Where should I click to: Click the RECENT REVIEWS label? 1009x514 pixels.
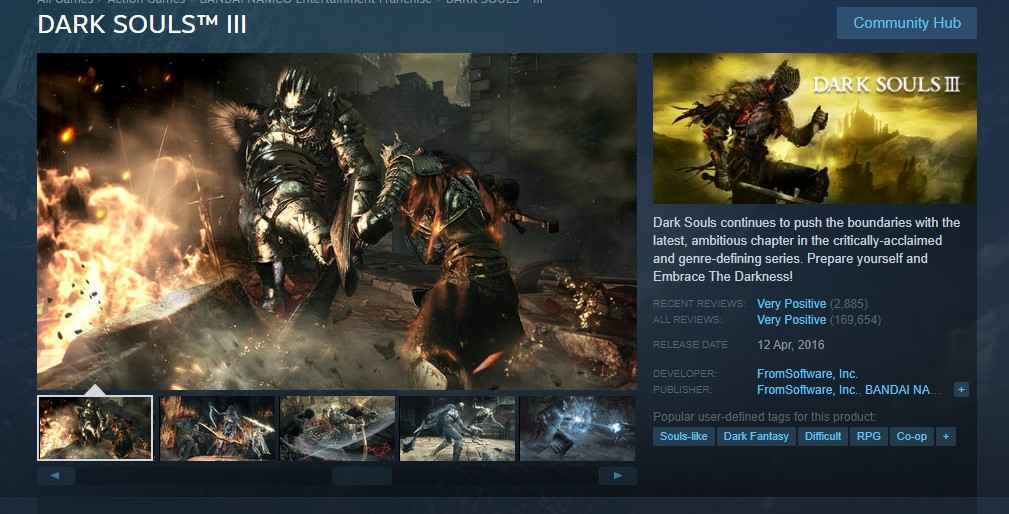point(698,304)
